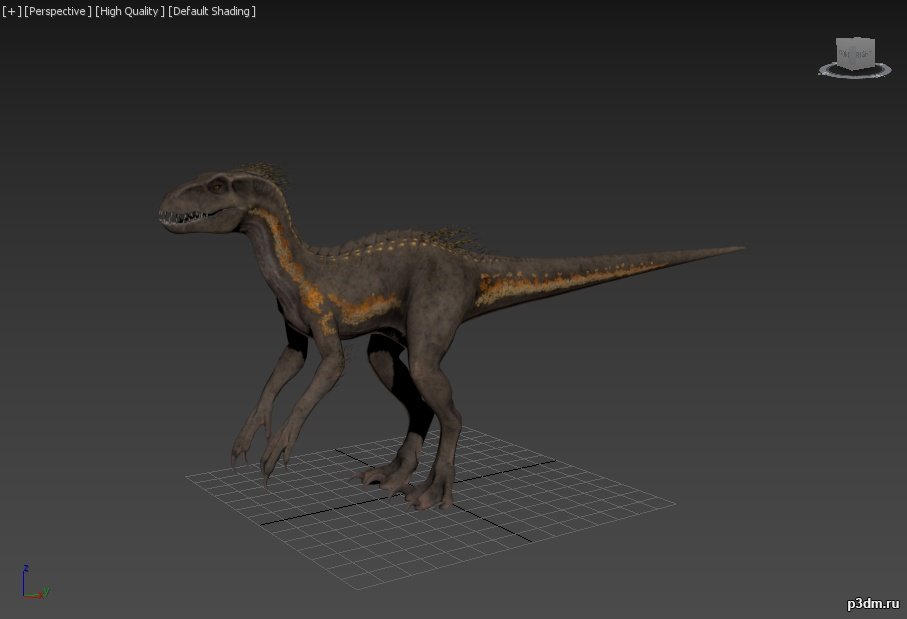Click the Default Shading viewport label
Screen dimensions: 907x619
point(212,11)
